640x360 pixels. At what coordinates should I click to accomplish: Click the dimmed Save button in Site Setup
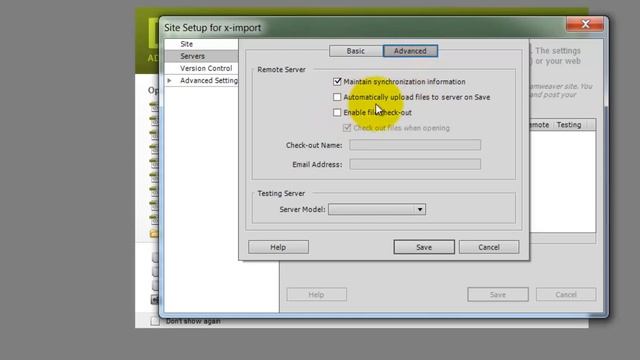(498, 294)
